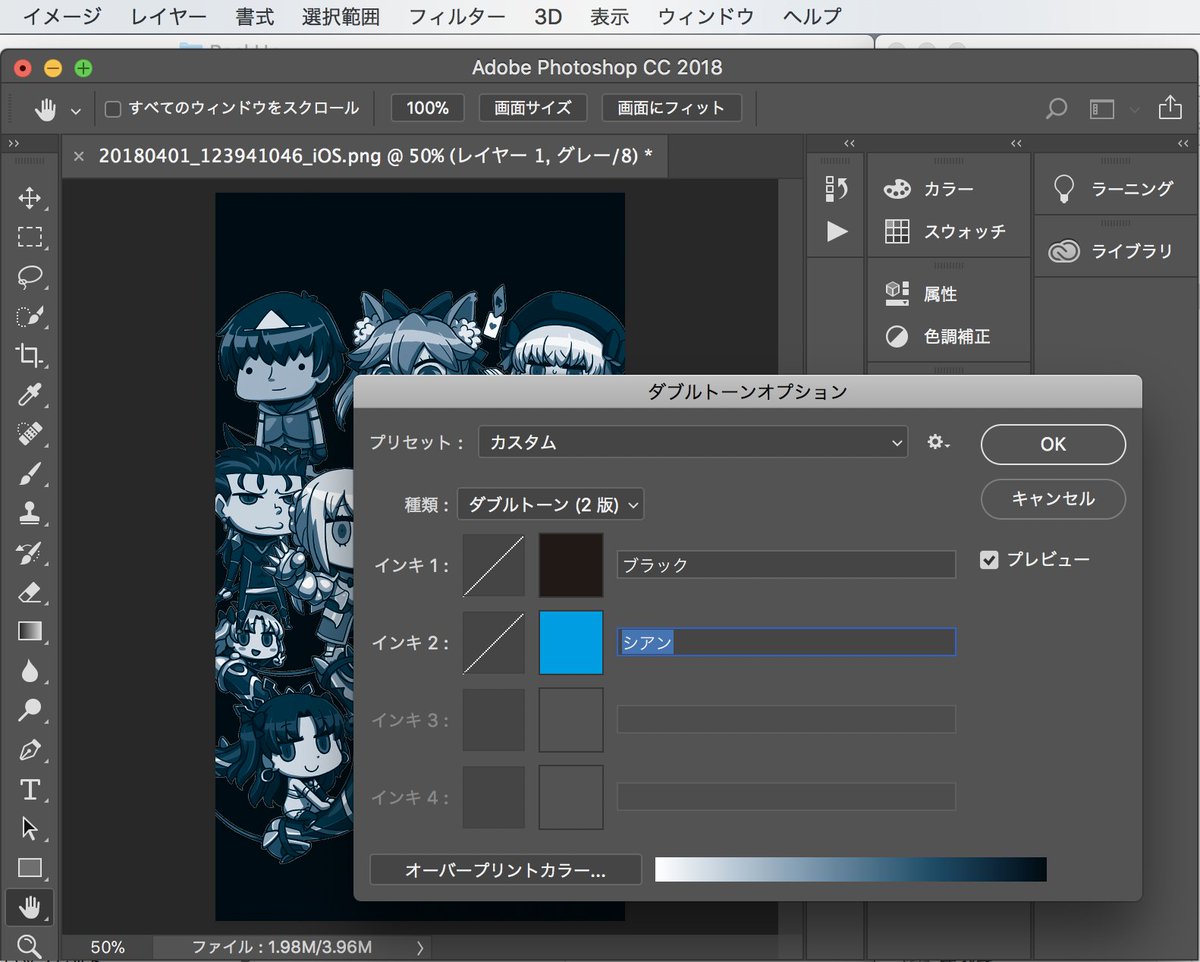
Task: Select the Pen tool
Action: (x=29, y=749)
